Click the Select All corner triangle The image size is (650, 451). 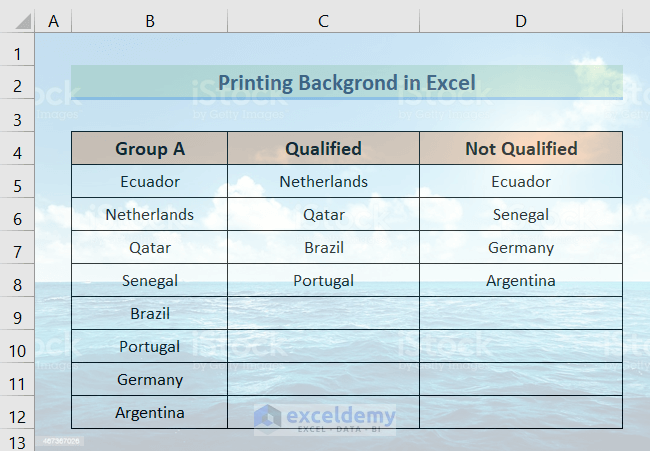click(x=17, y=21)
